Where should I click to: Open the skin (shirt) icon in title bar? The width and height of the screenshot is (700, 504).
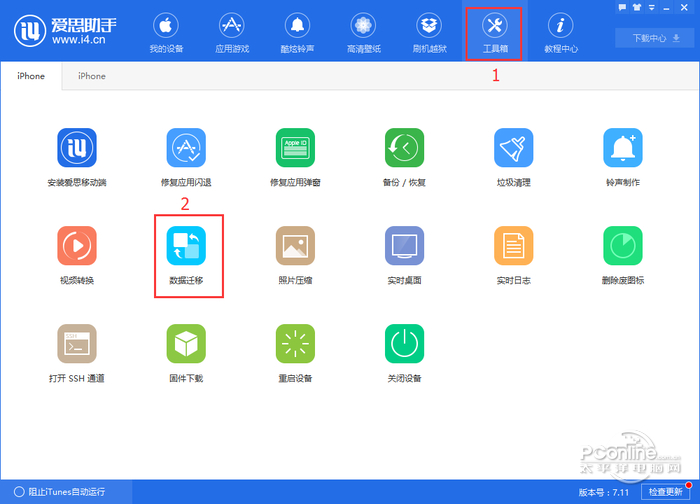point(637,7)
